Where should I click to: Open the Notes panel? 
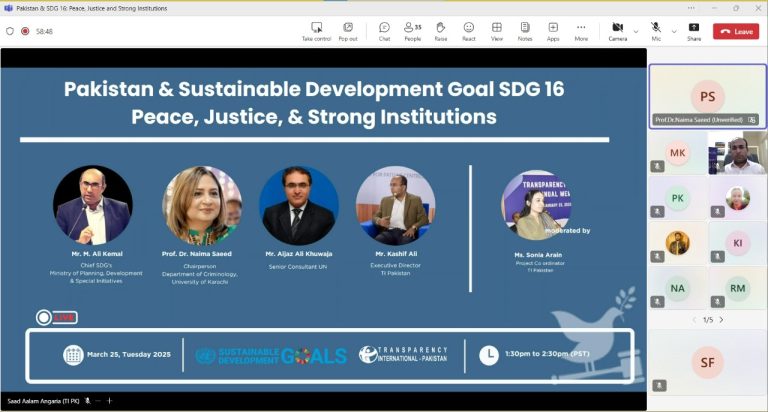click(x=525, y=30)
